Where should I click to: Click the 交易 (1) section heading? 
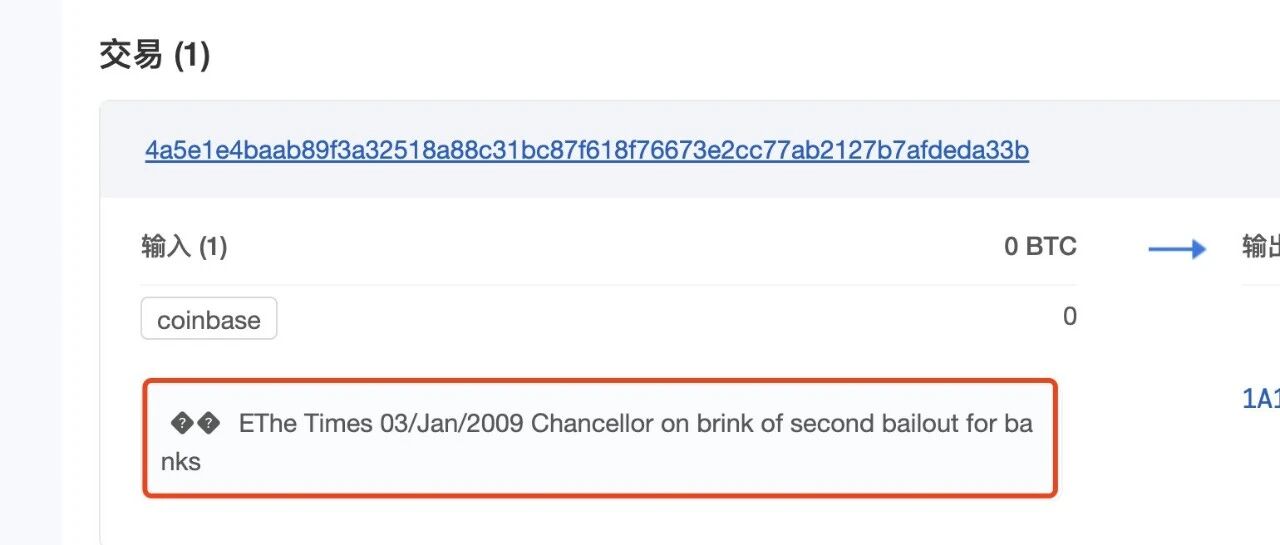(154, 55)
